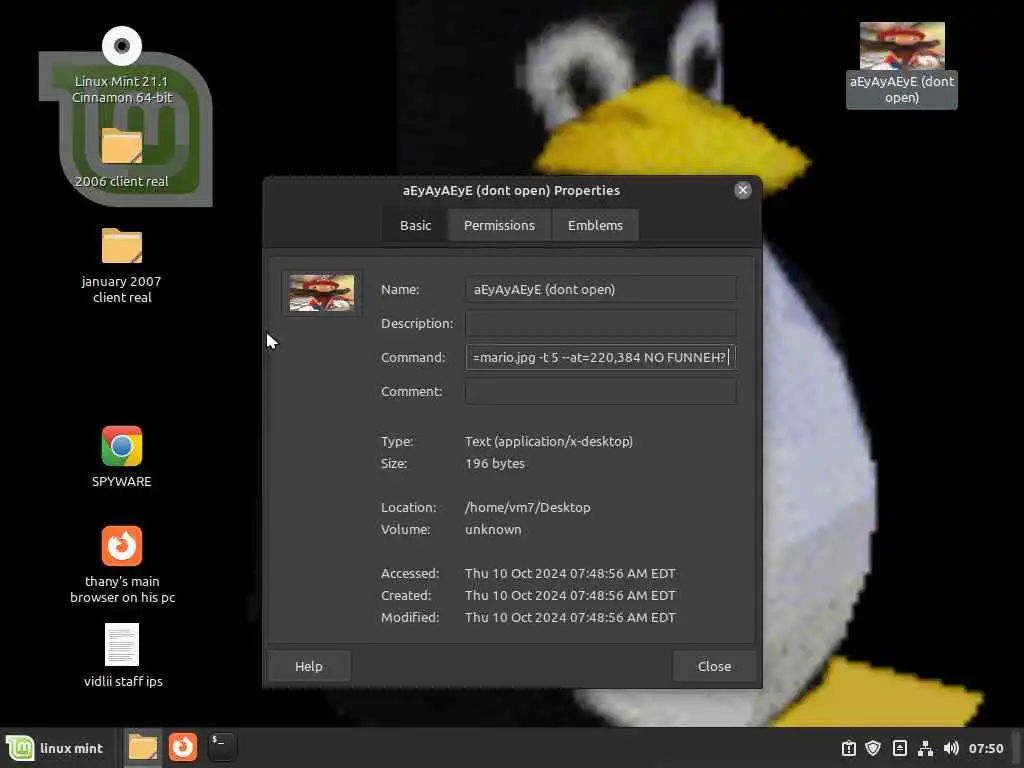Launch thany's main browser shortcut

pos(121,546)
